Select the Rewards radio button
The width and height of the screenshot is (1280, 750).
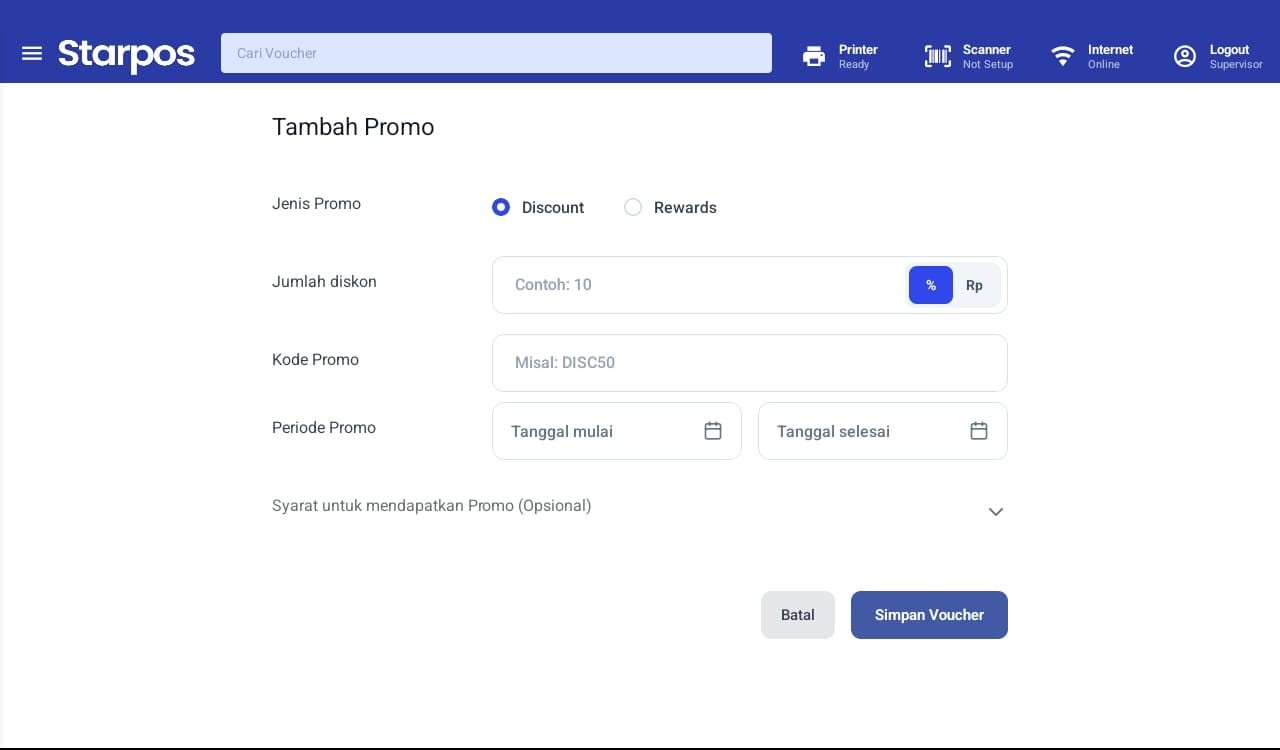pos(633,207)
